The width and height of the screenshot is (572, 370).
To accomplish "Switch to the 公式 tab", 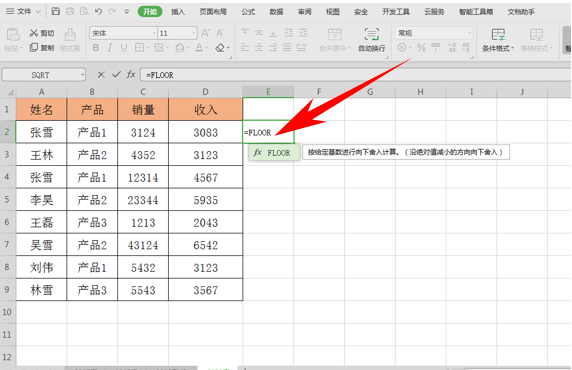I will 248,12.
